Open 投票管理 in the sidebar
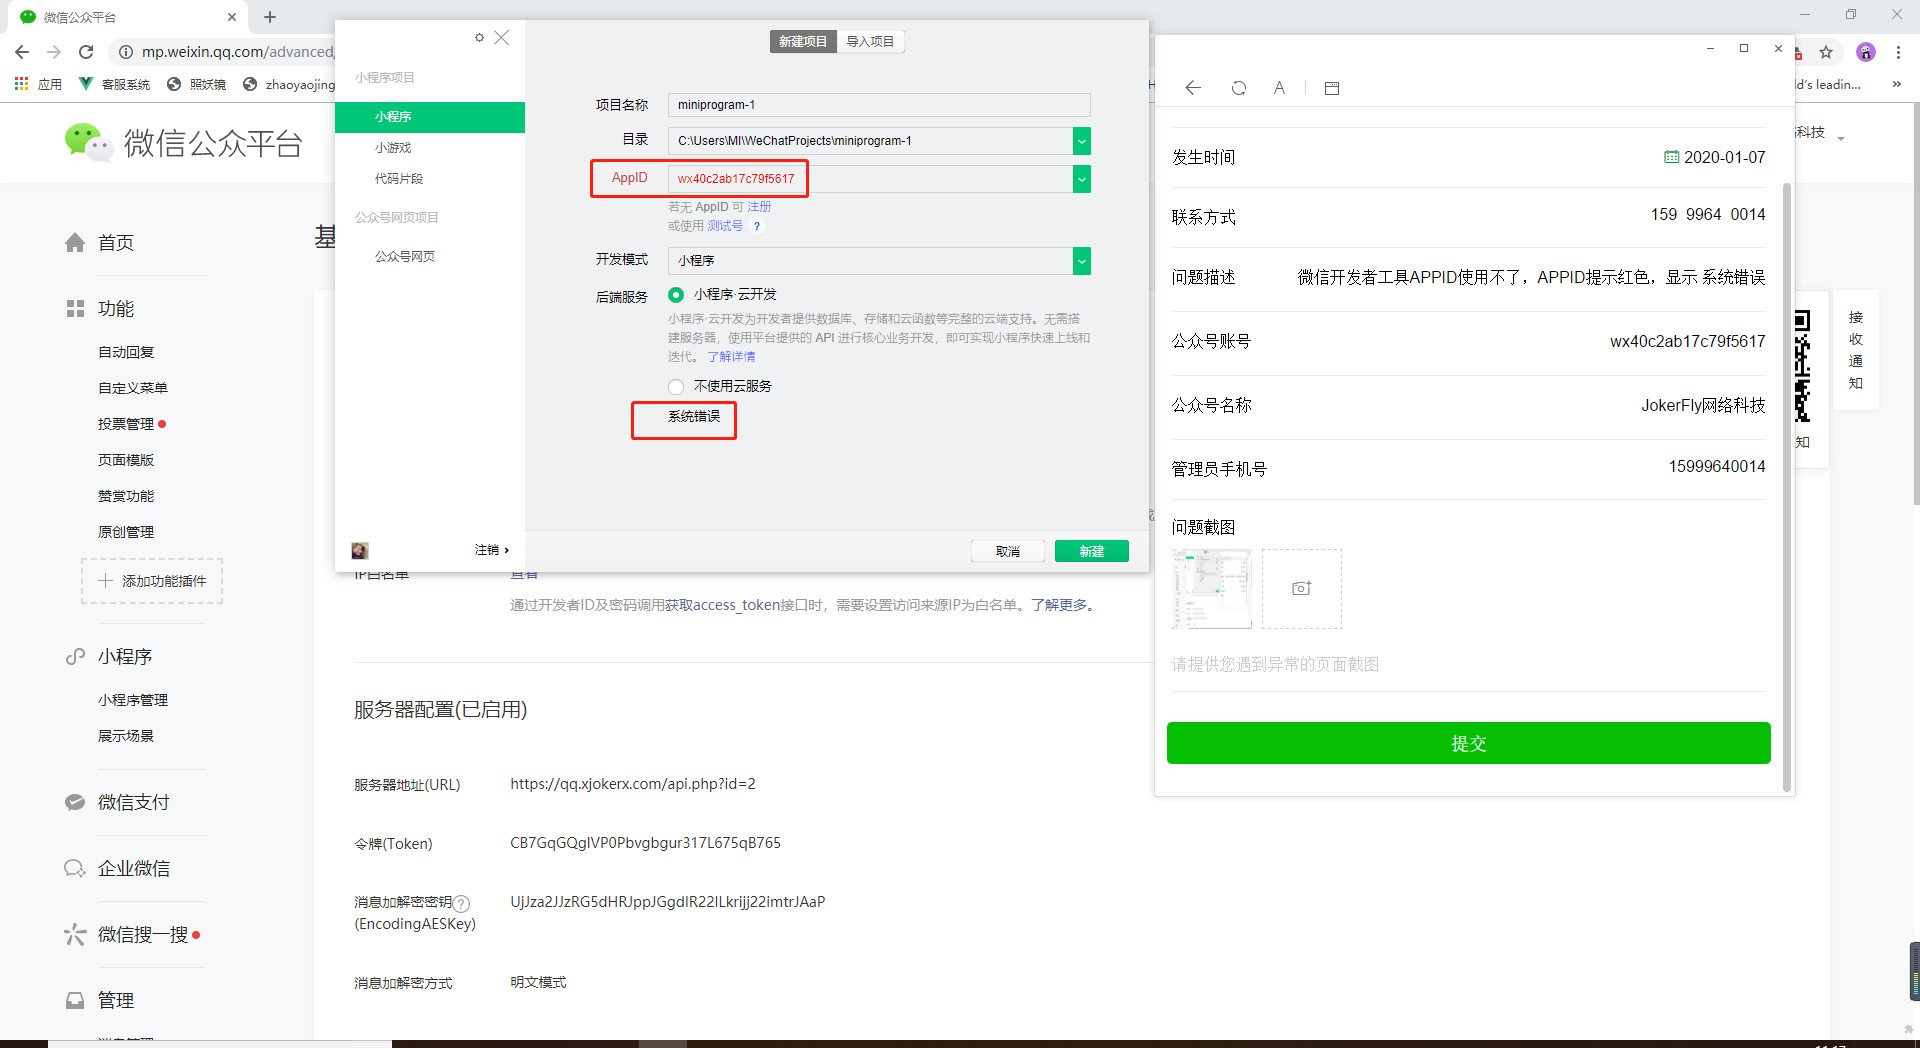1920x1048 pixels. (x=126, y=424)
